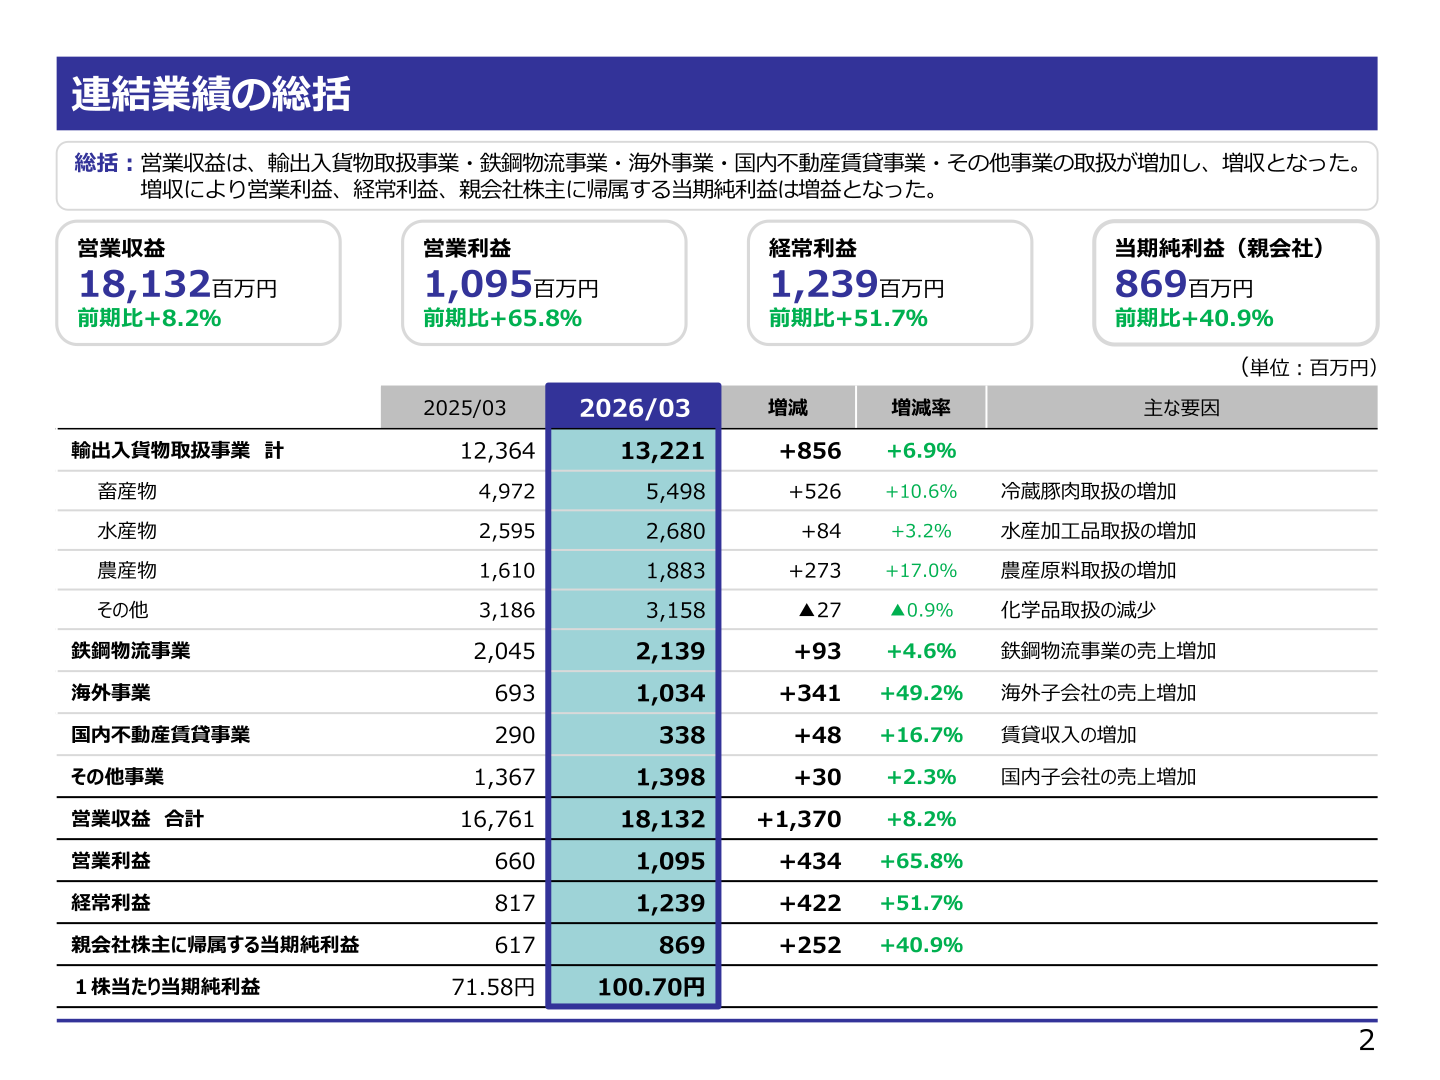Image resolution: width=1440 pixels, height=1080 pixels.
Task: Click the 71.58円 cell
Action: point(493,987)
